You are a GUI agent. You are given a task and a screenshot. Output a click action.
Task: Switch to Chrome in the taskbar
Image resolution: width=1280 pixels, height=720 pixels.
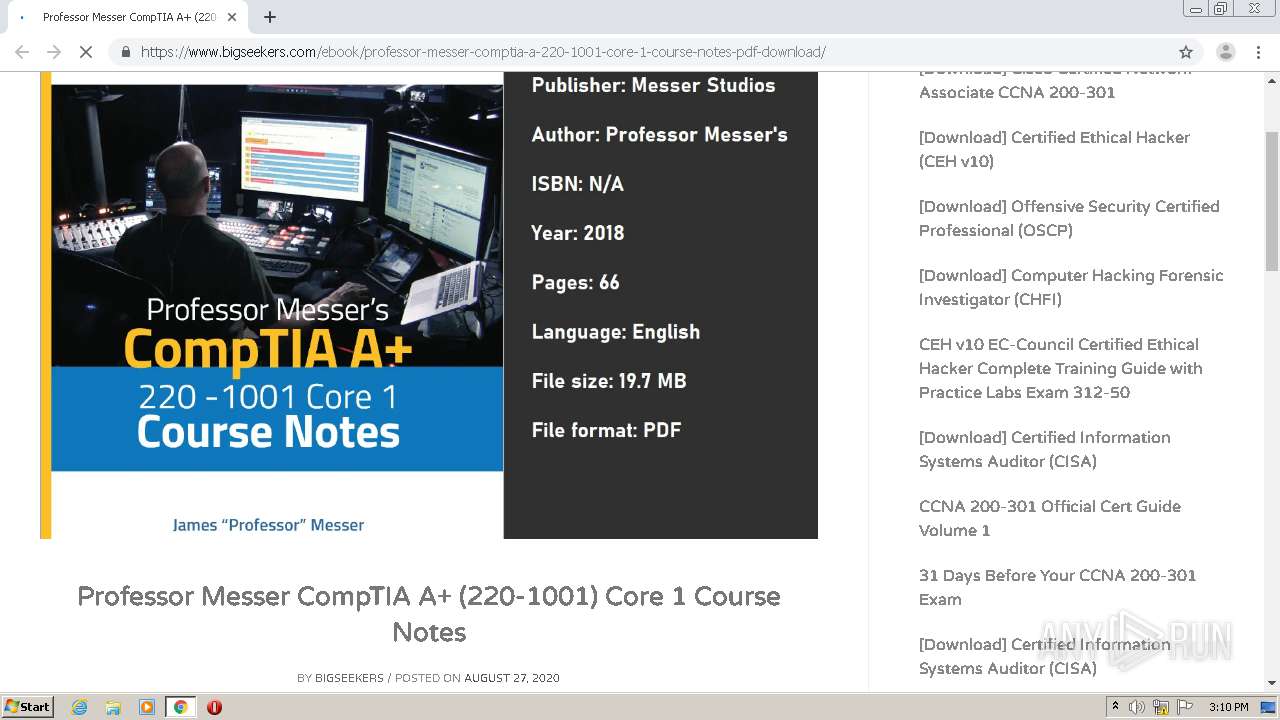click(x=180, y=707)
